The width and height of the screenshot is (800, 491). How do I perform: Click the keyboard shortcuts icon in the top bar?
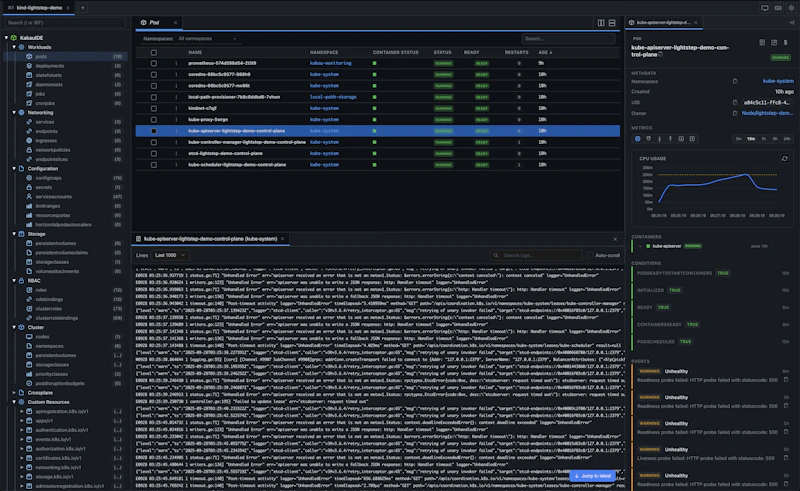778,8
